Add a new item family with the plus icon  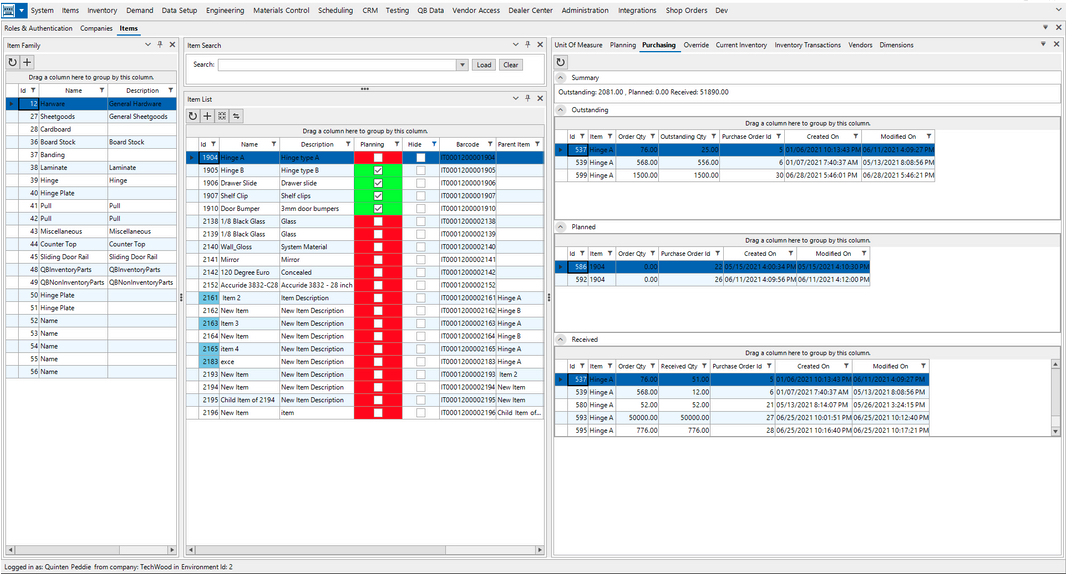tap(27, 62)
